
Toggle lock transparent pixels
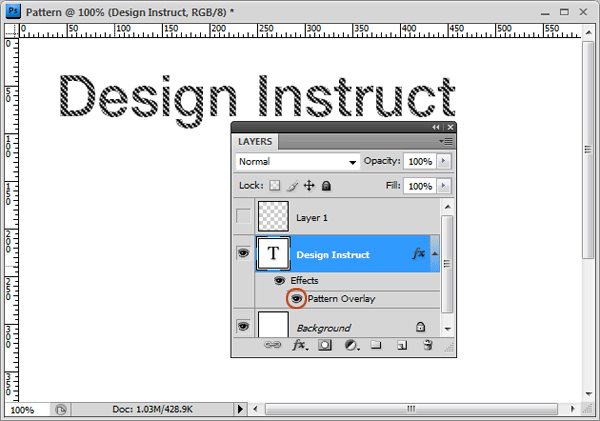274,186
